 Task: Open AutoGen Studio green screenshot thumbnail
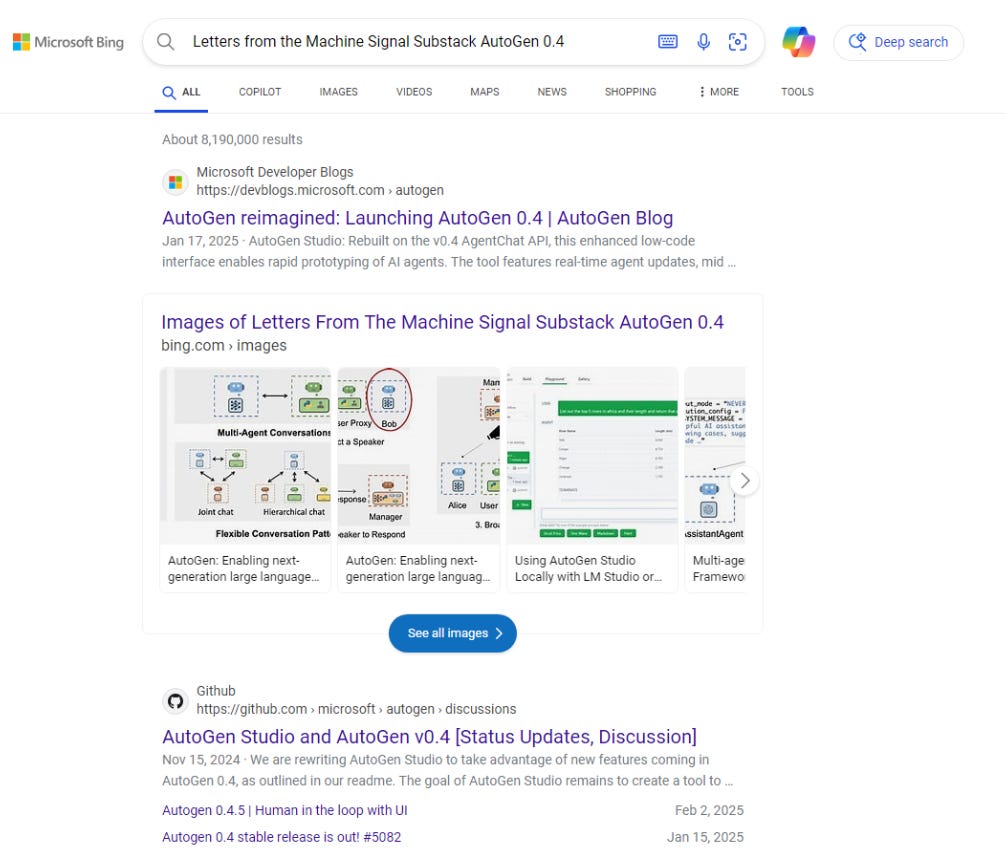[592, 455]
